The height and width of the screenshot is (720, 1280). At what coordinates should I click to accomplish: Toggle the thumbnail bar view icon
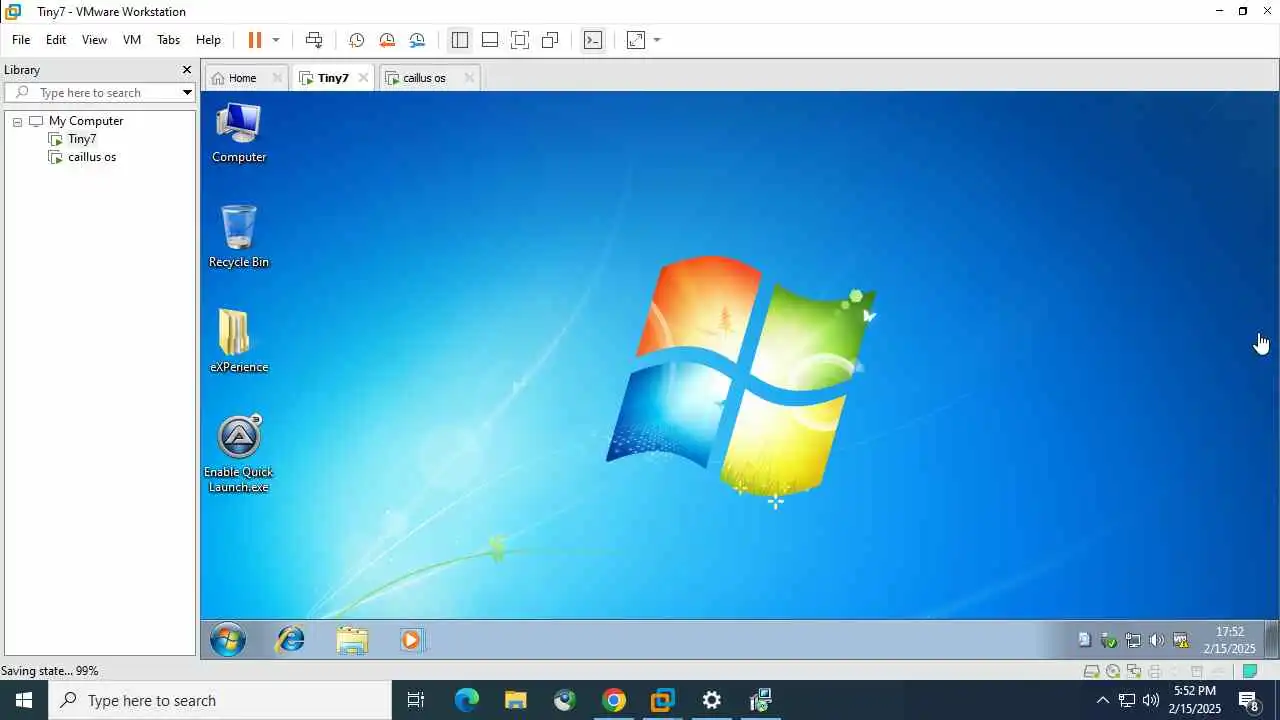tap(490, 40)
